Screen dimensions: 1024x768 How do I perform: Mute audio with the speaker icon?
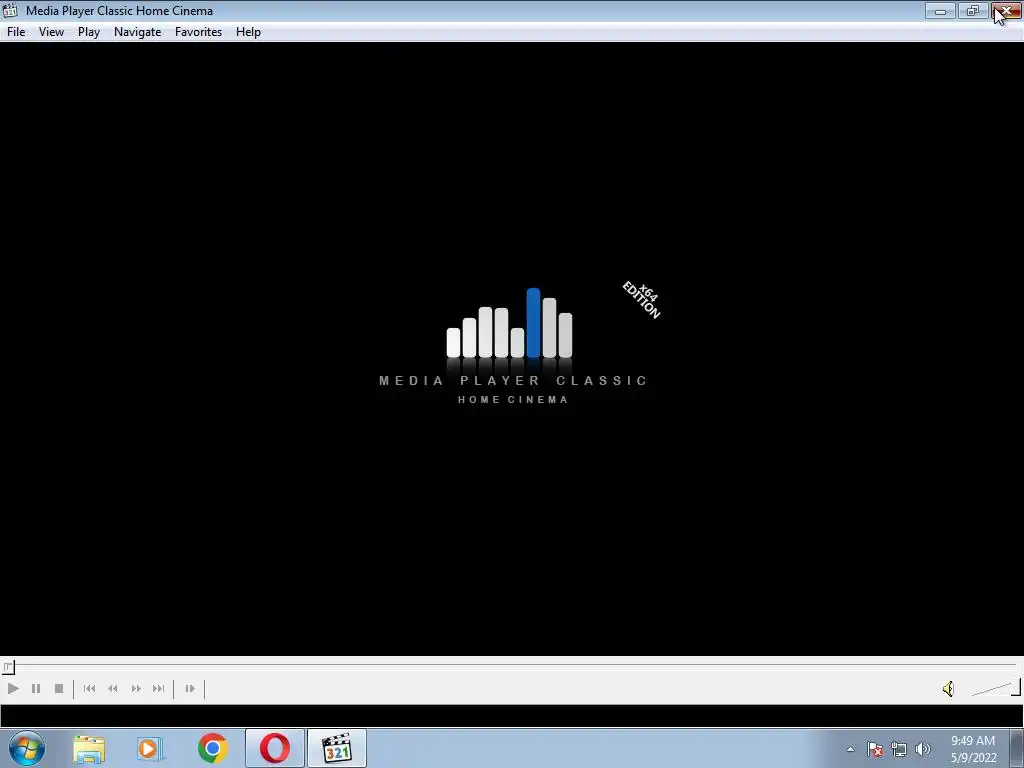click(948, 688)
